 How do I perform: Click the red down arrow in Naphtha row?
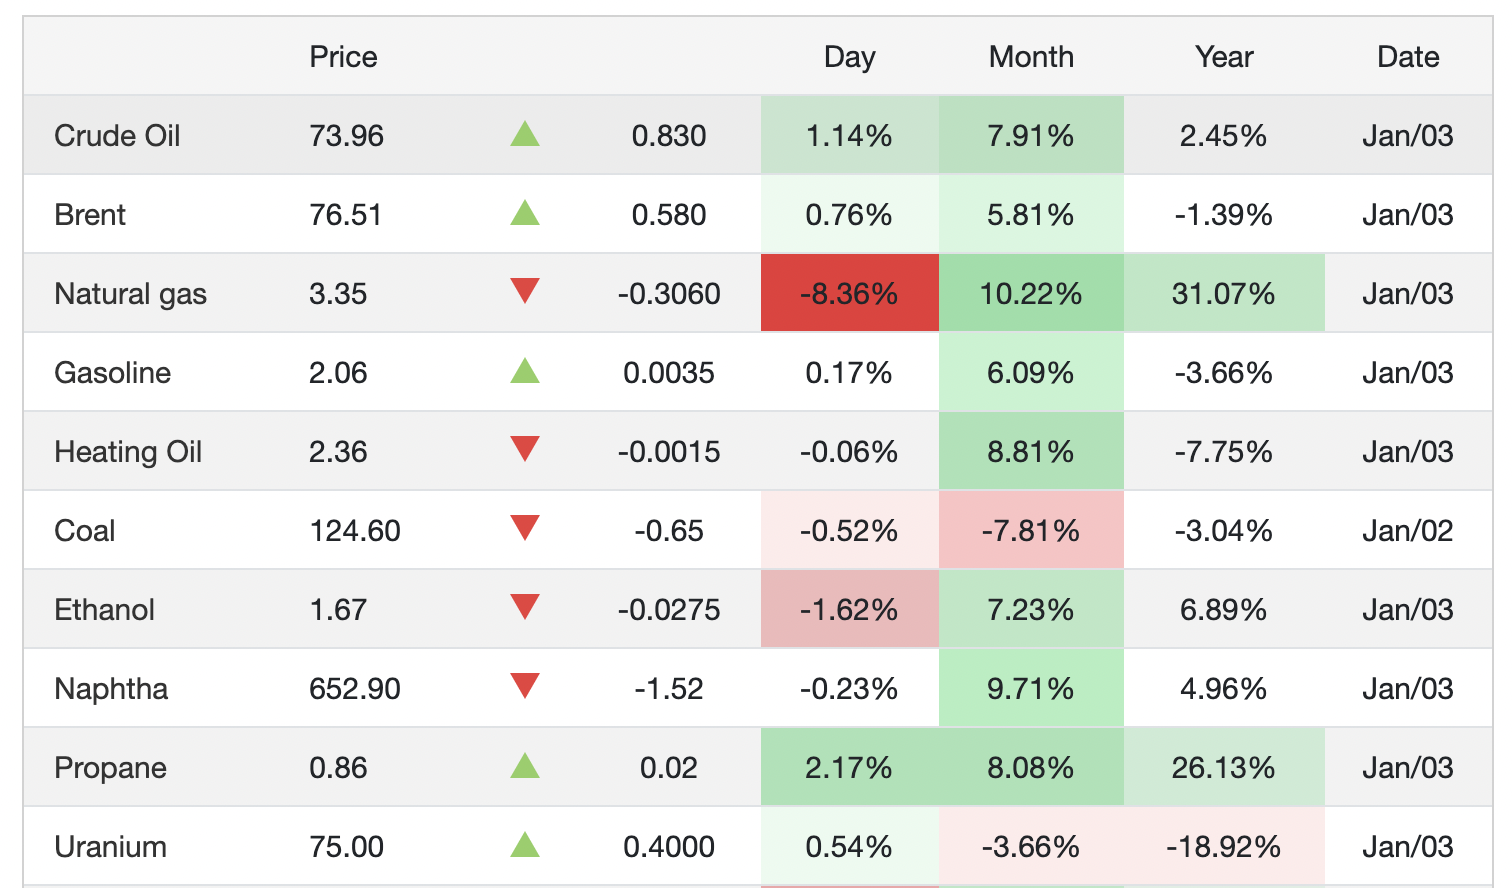click(x=525, y=686)
